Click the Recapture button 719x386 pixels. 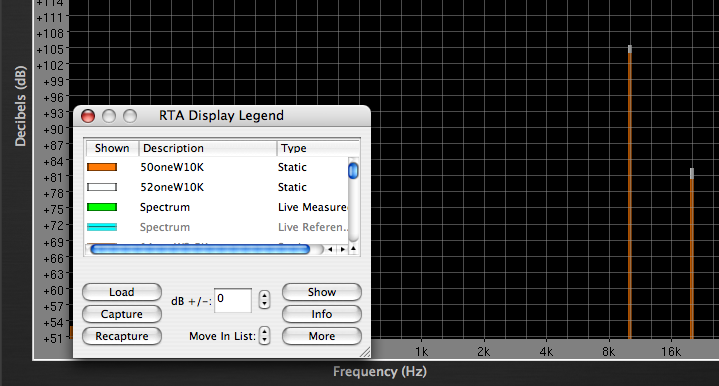[x=122, y=336]
